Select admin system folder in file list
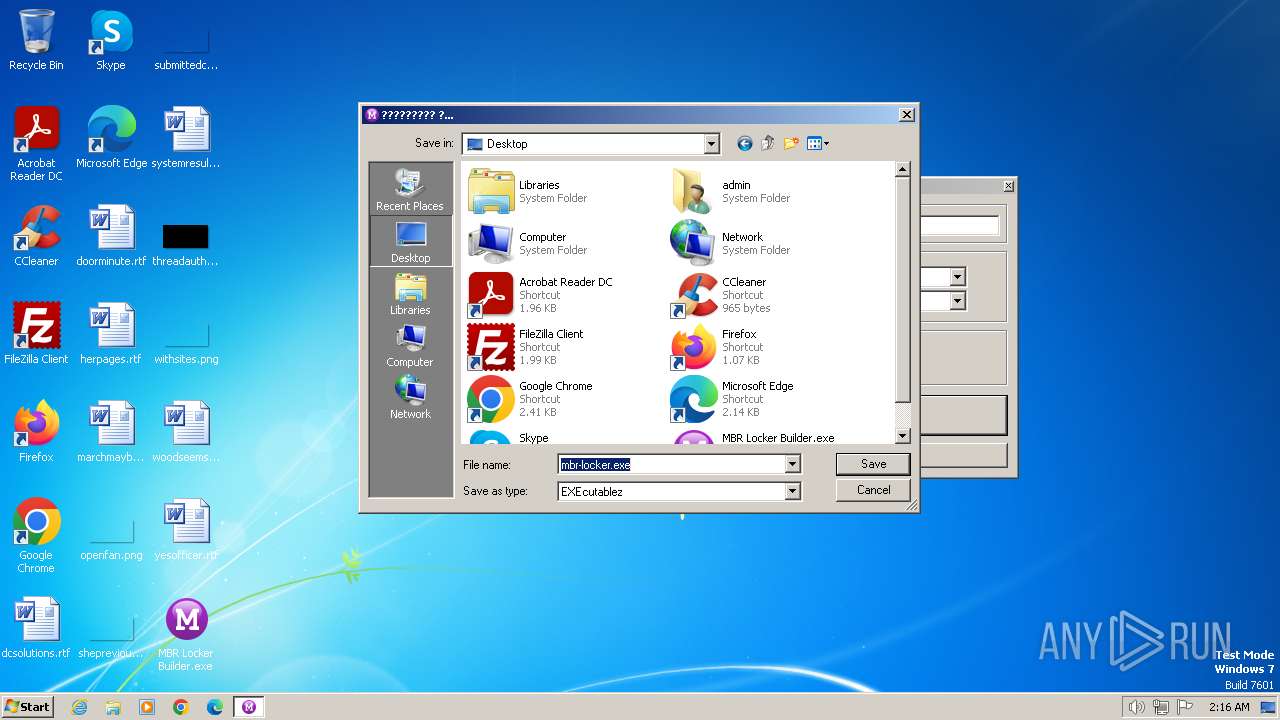This screenshot has width=1280, height=720. click(729, 191)
